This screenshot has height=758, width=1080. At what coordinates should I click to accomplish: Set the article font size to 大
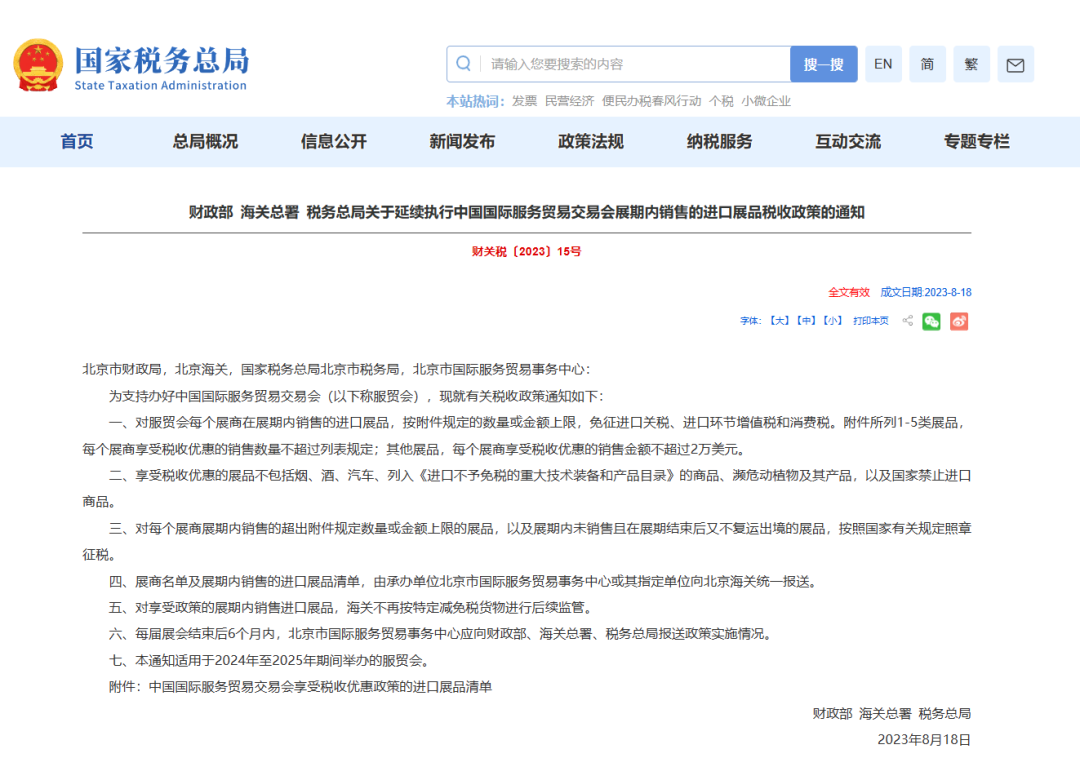pos(779,321)
